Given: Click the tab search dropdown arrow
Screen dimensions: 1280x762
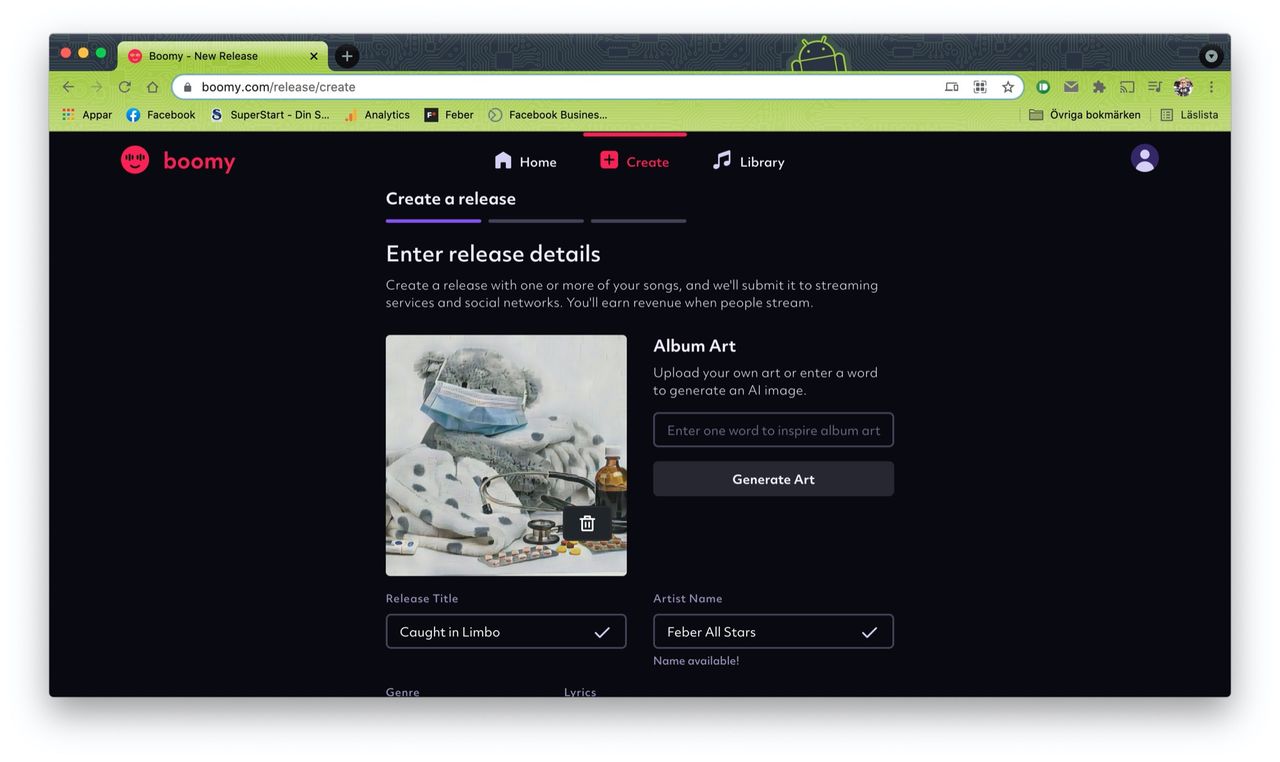Looking at the screenshot, I should click(x=1211, y=56).
